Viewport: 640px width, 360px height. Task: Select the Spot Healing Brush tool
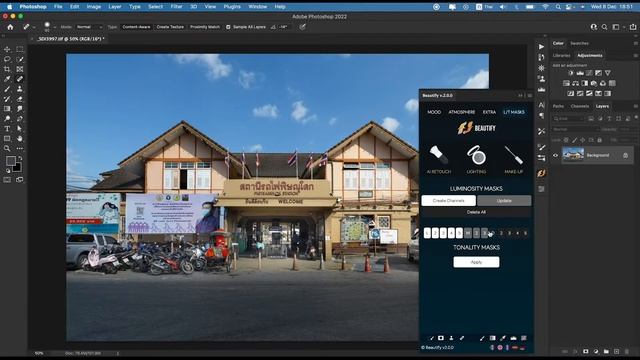pyautogui.click(x=20, y=79)
